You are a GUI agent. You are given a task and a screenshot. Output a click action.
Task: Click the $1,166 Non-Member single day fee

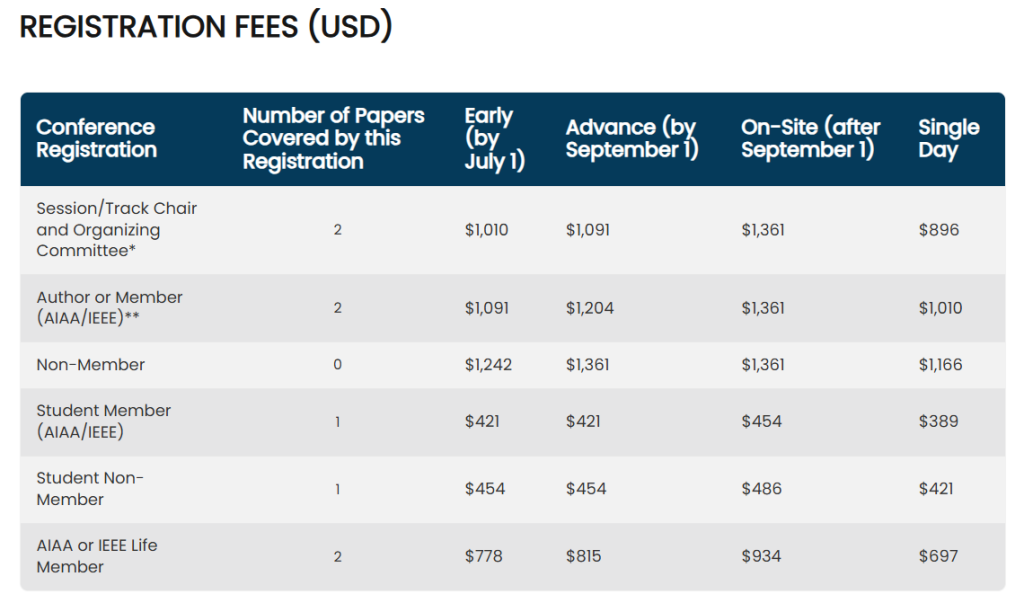coord(940,365)
